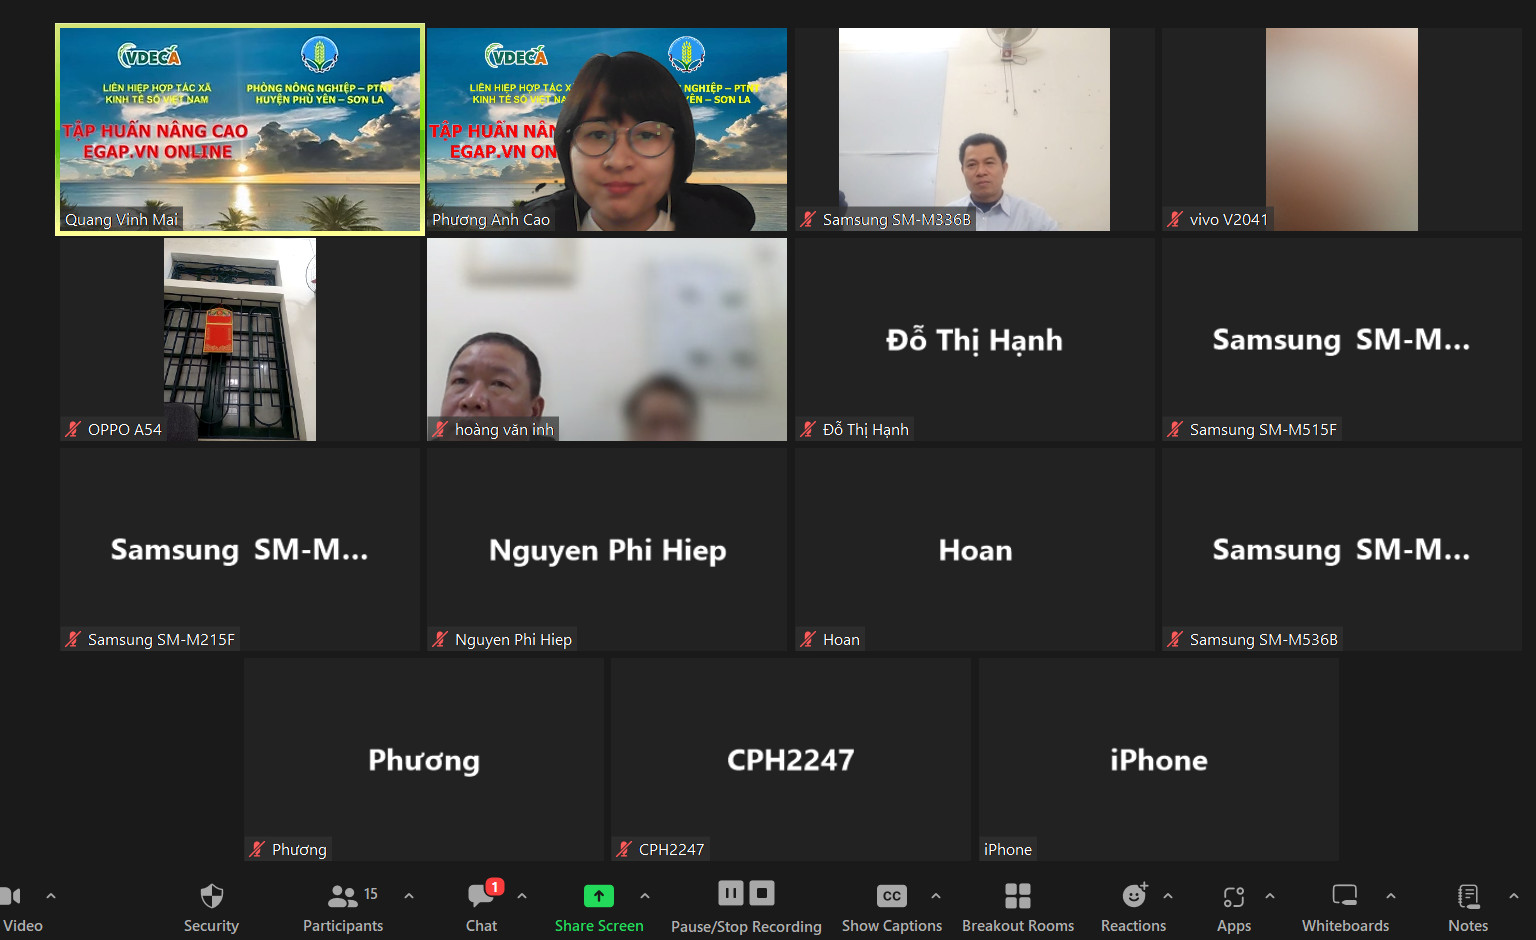
Task: Expand the arrow next to Participants
Action: pos(409,896)
